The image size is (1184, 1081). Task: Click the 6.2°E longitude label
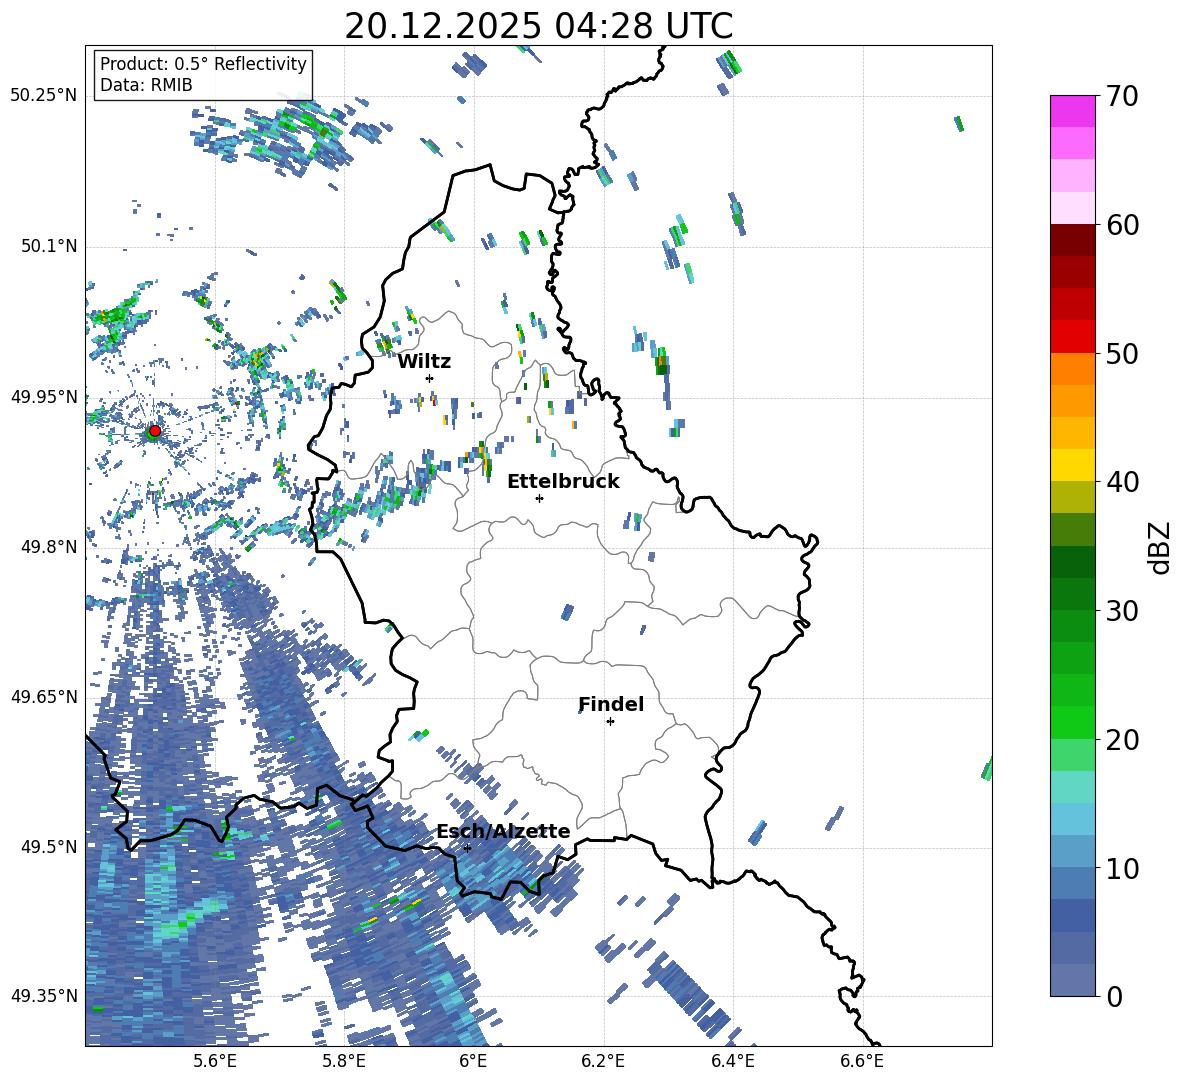[x=603, y=1061]
